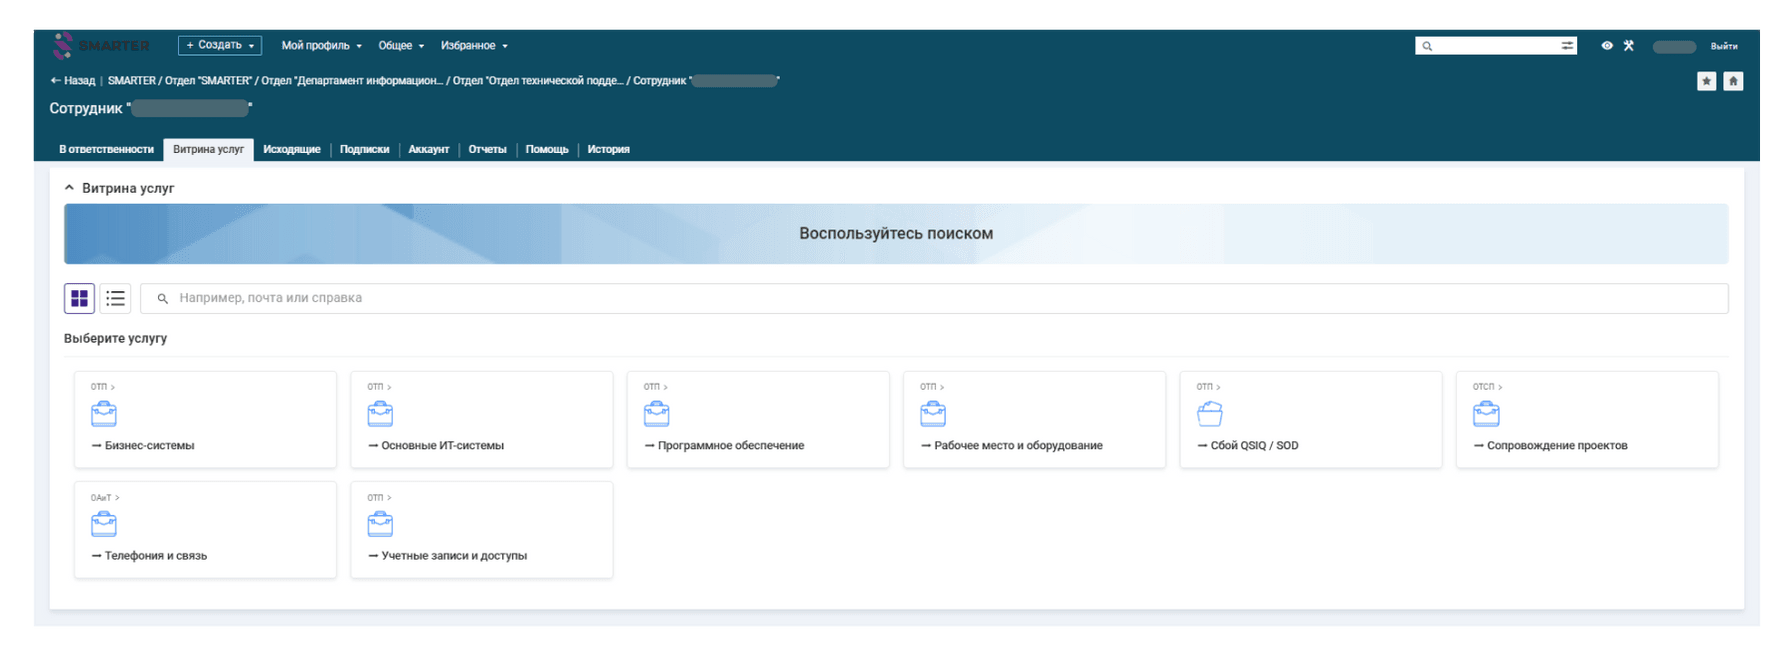Click the Назад back link
Viewport: 1792px width, 662px height.
73,81
